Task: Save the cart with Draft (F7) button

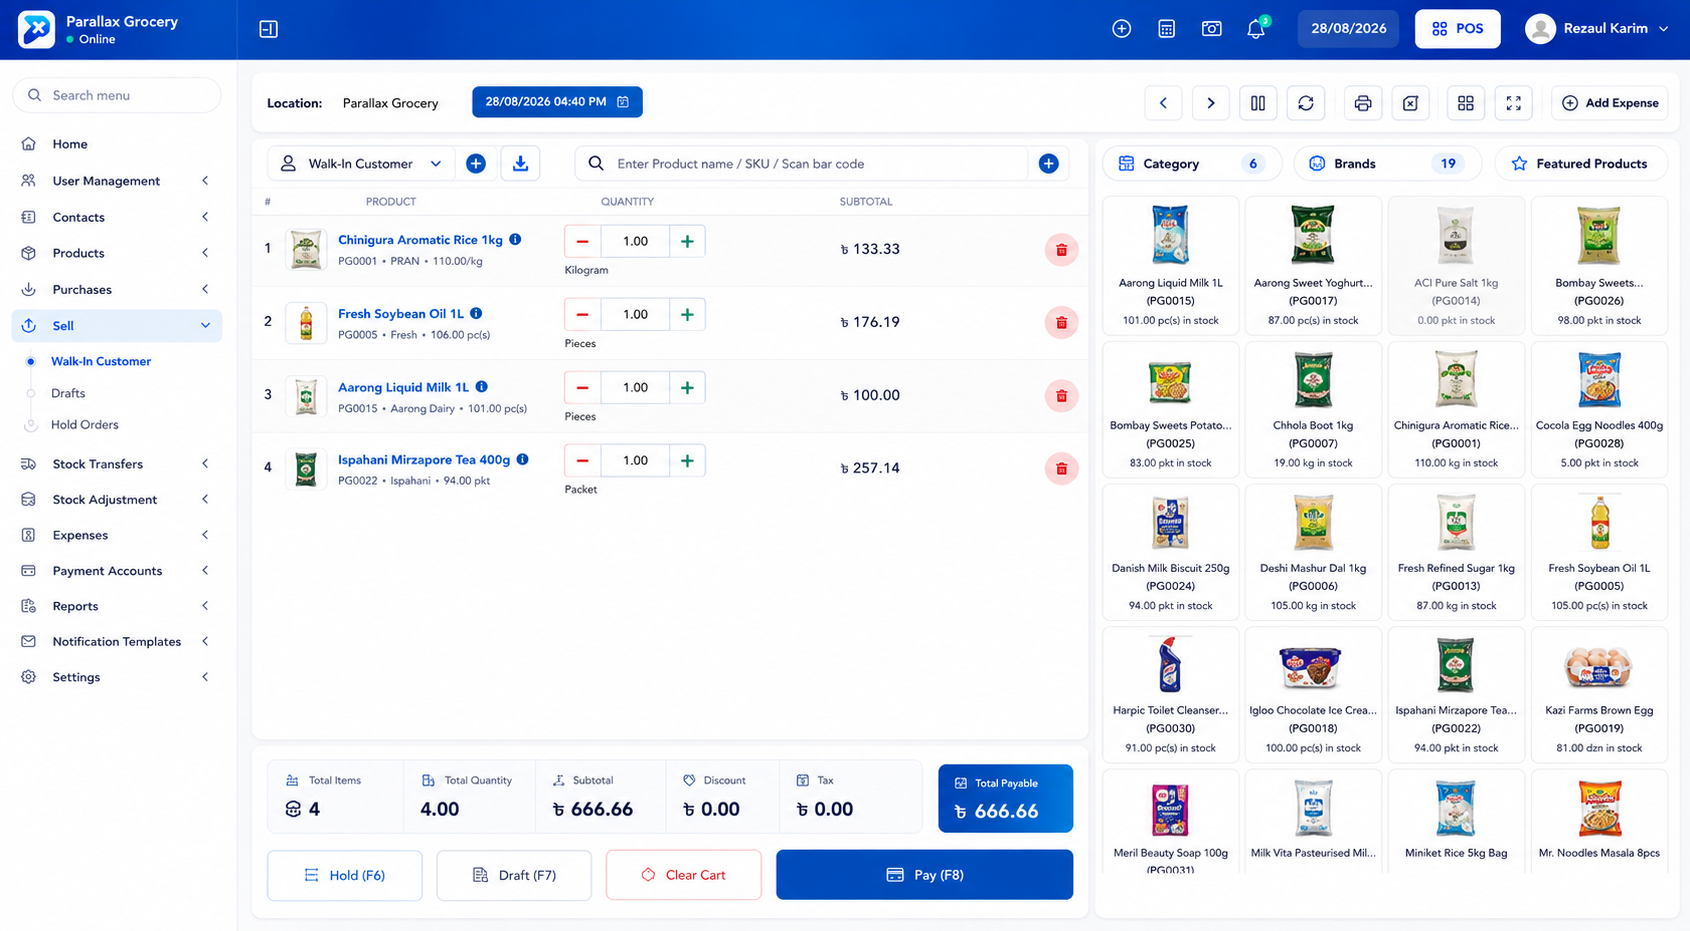Action: 514,875
